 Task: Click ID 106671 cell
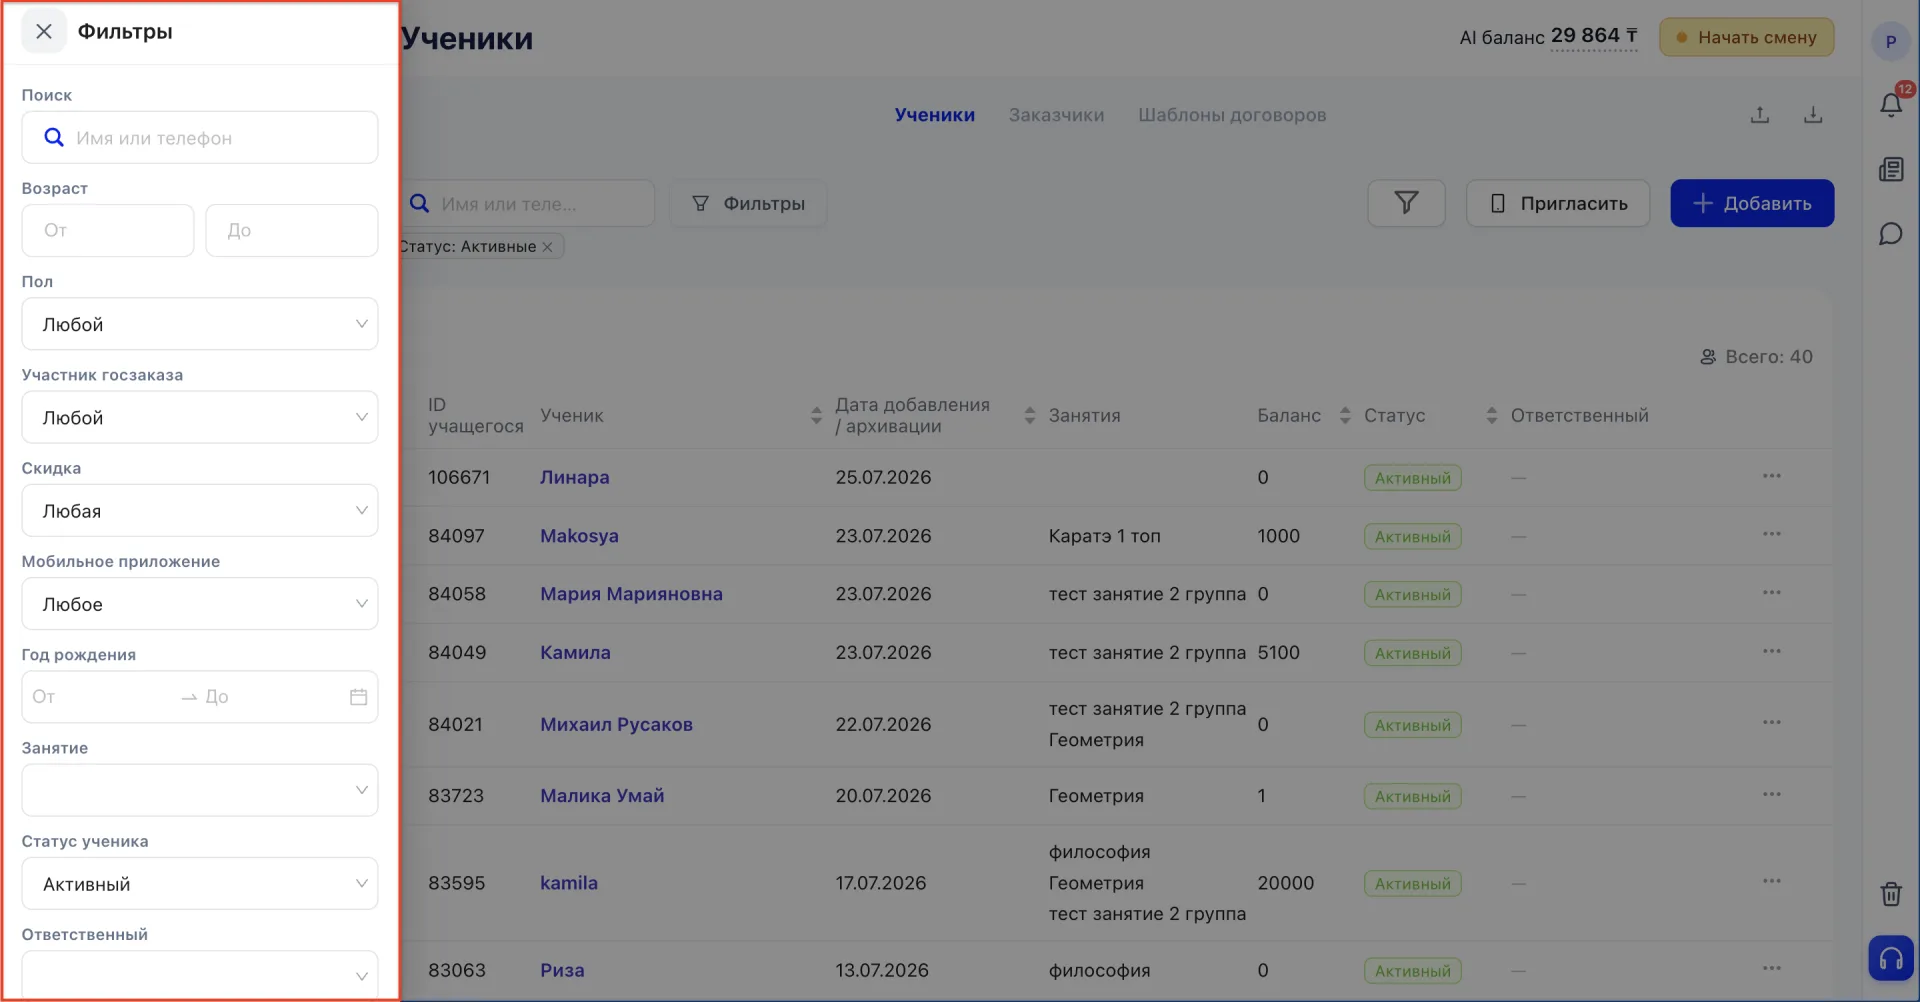click(x=459, y=477)
